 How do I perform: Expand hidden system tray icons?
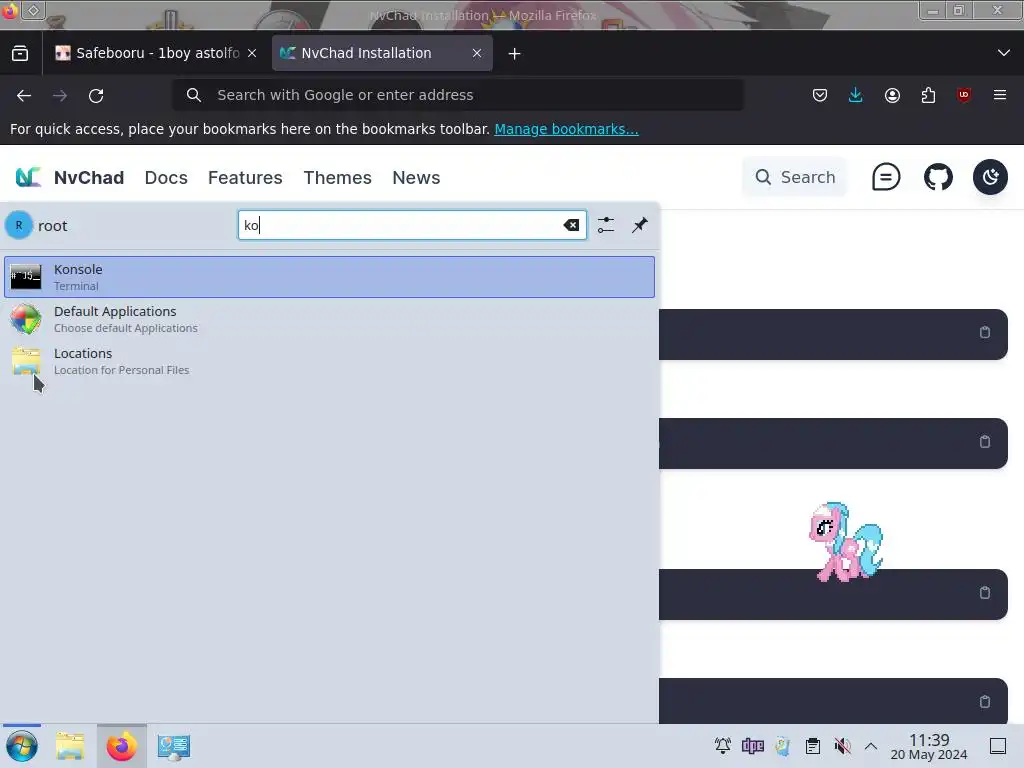point(871,745)
